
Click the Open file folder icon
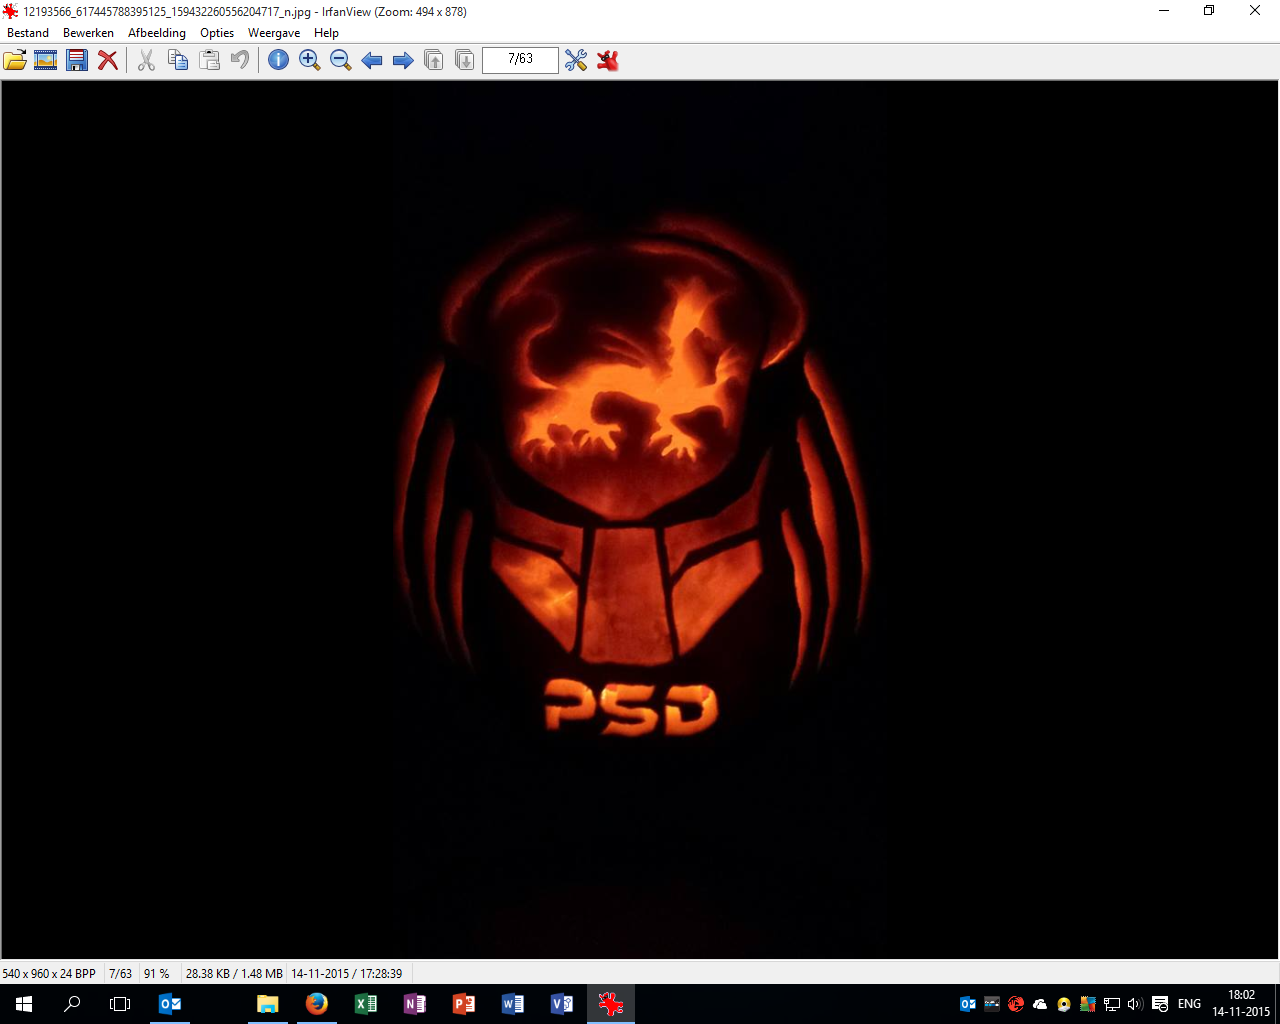[15, 60]
